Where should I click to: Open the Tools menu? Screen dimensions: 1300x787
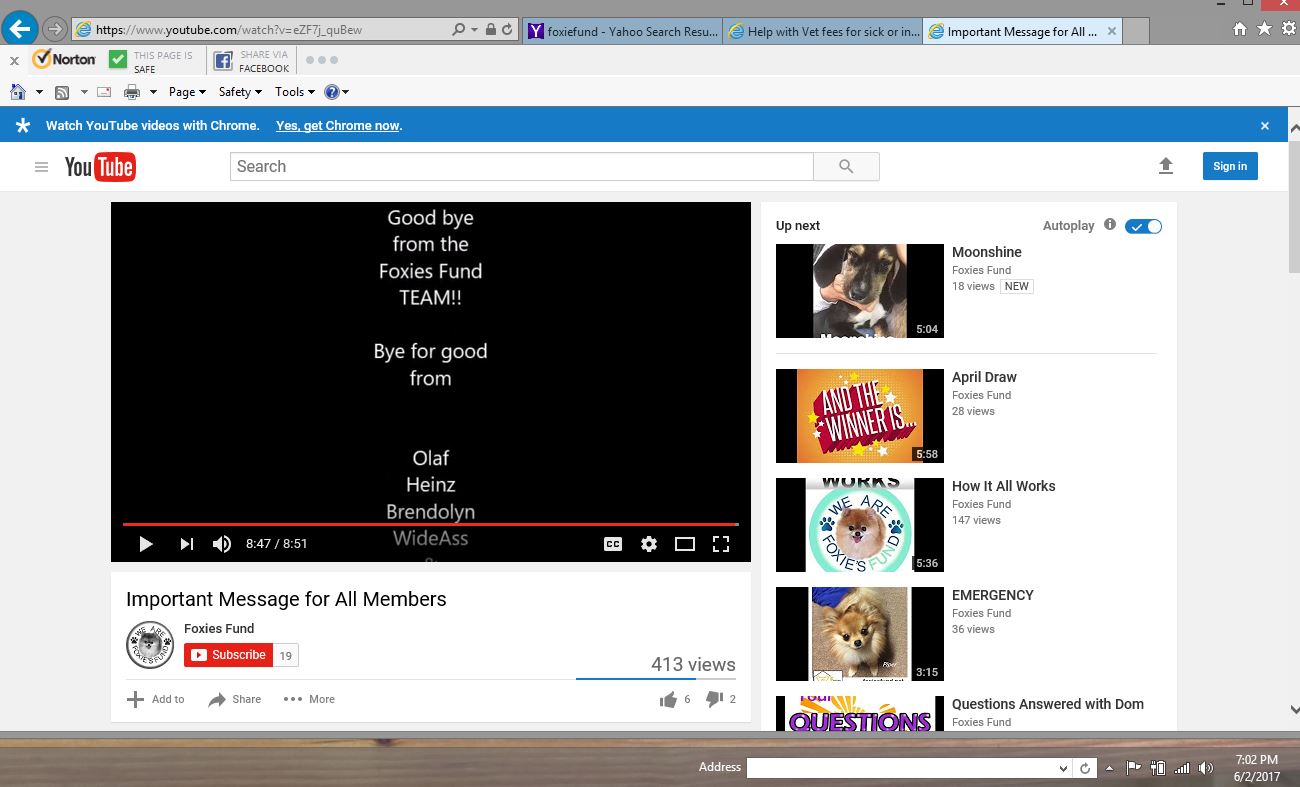pyautogui.click(x=295, y=92)
